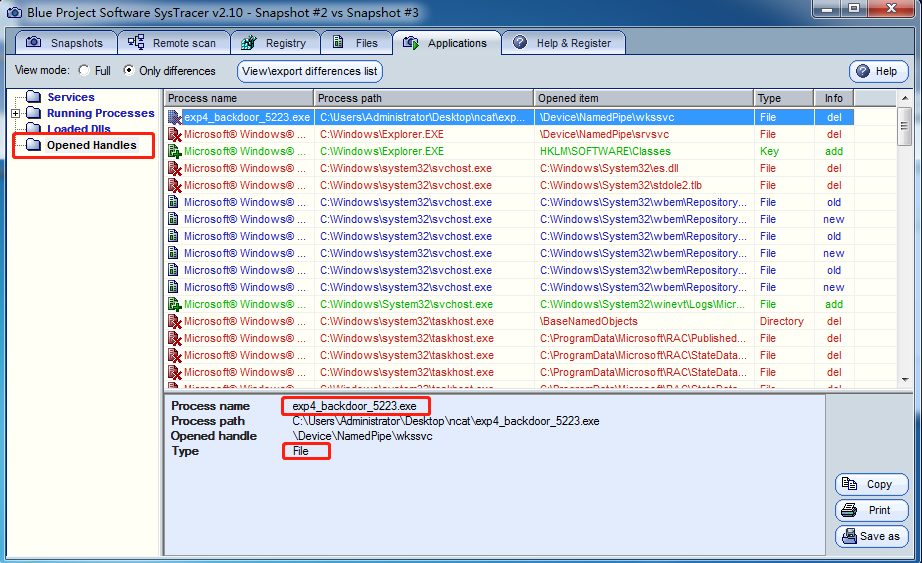
Task: Click the Help button
Action: point(878,71)
